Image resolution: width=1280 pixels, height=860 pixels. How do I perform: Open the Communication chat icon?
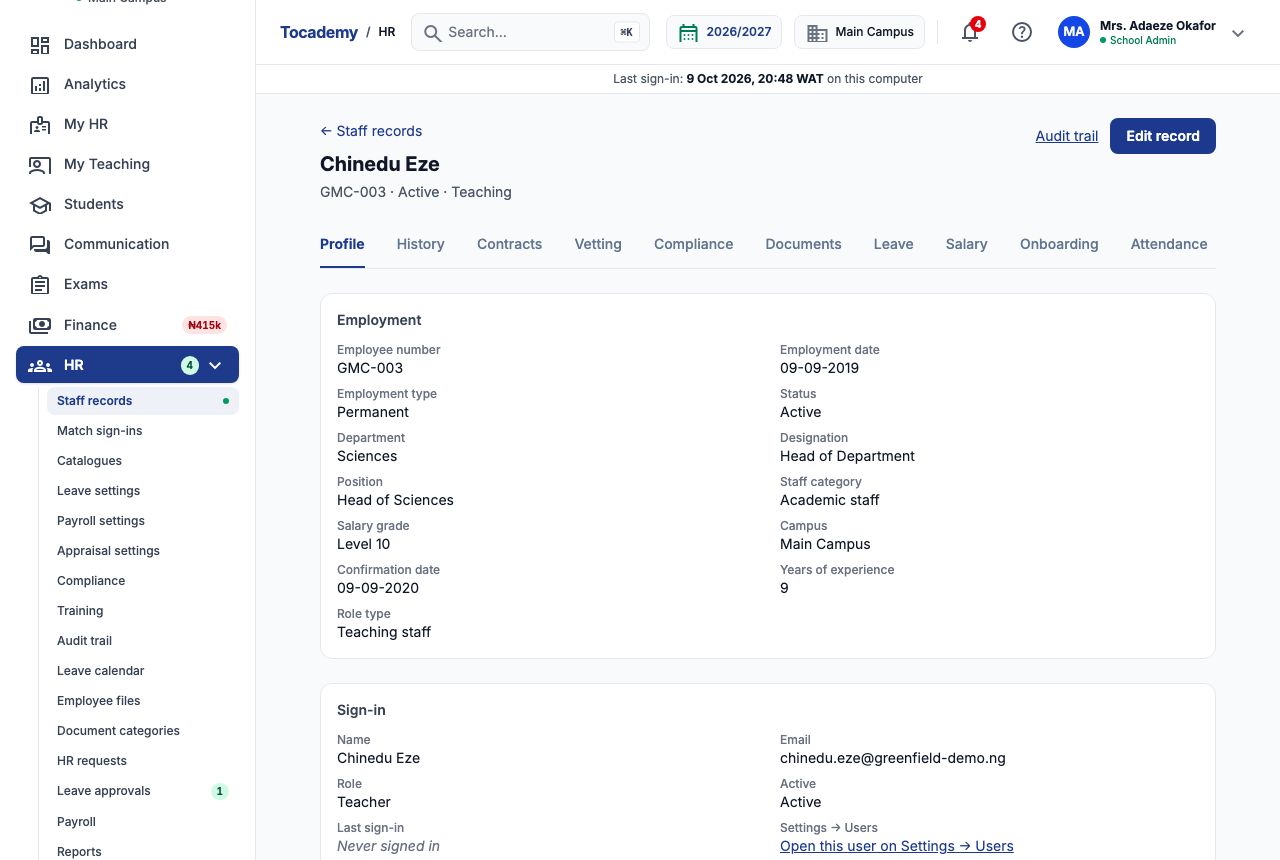tap(40, 244)
